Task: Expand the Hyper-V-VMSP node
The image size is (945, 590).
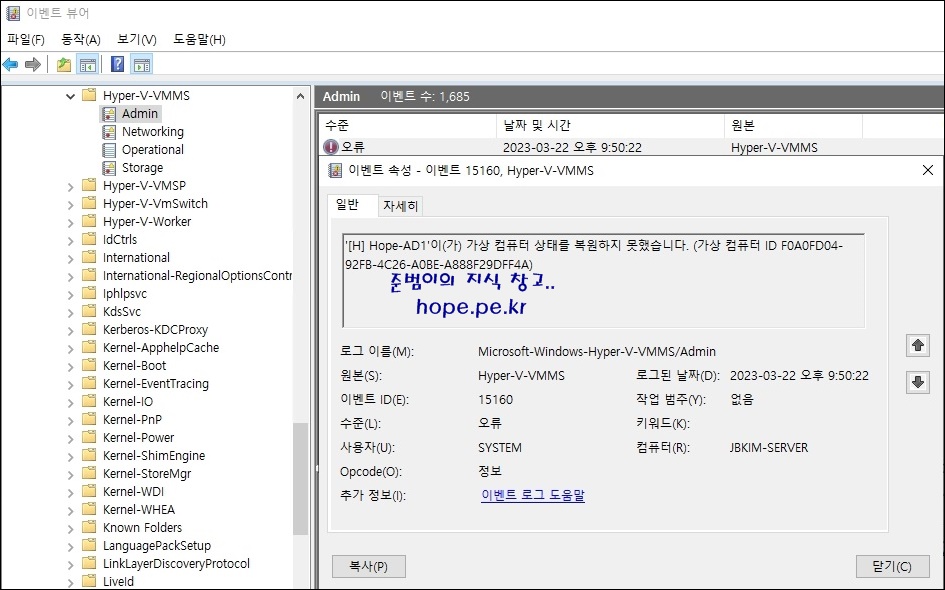Action: click(71, 187)
